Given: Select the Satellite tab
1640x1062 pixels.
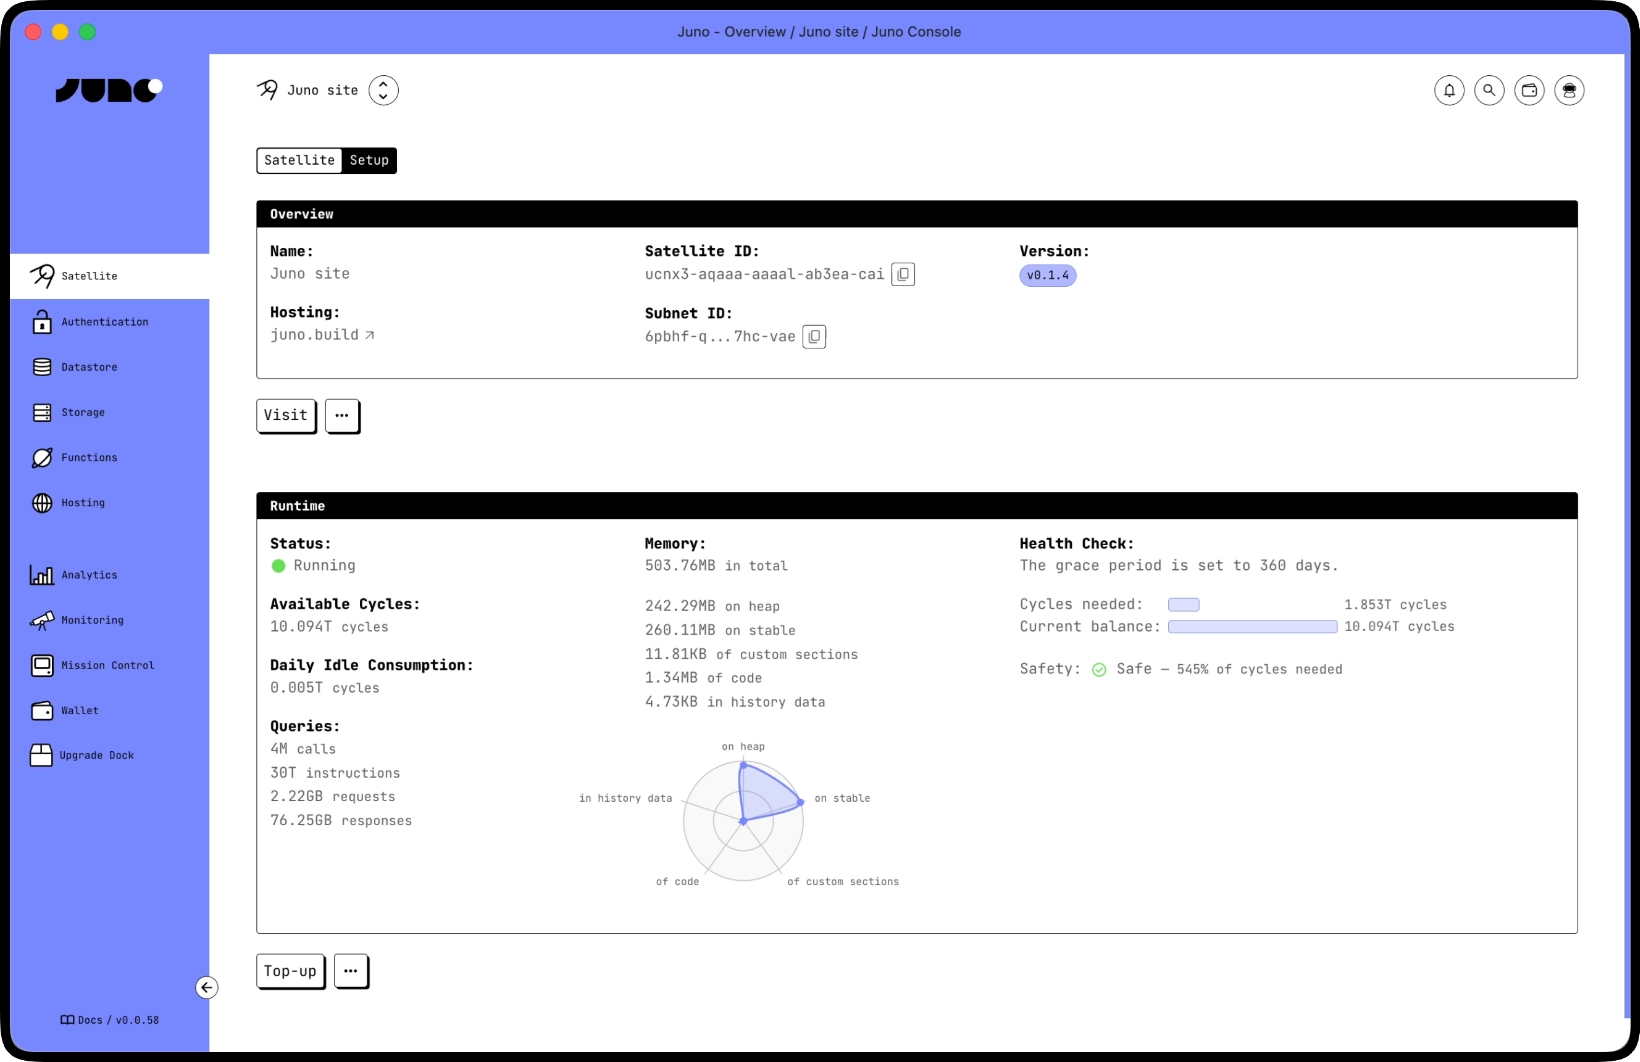Looking at the screenshot, I should click(298, 160).
